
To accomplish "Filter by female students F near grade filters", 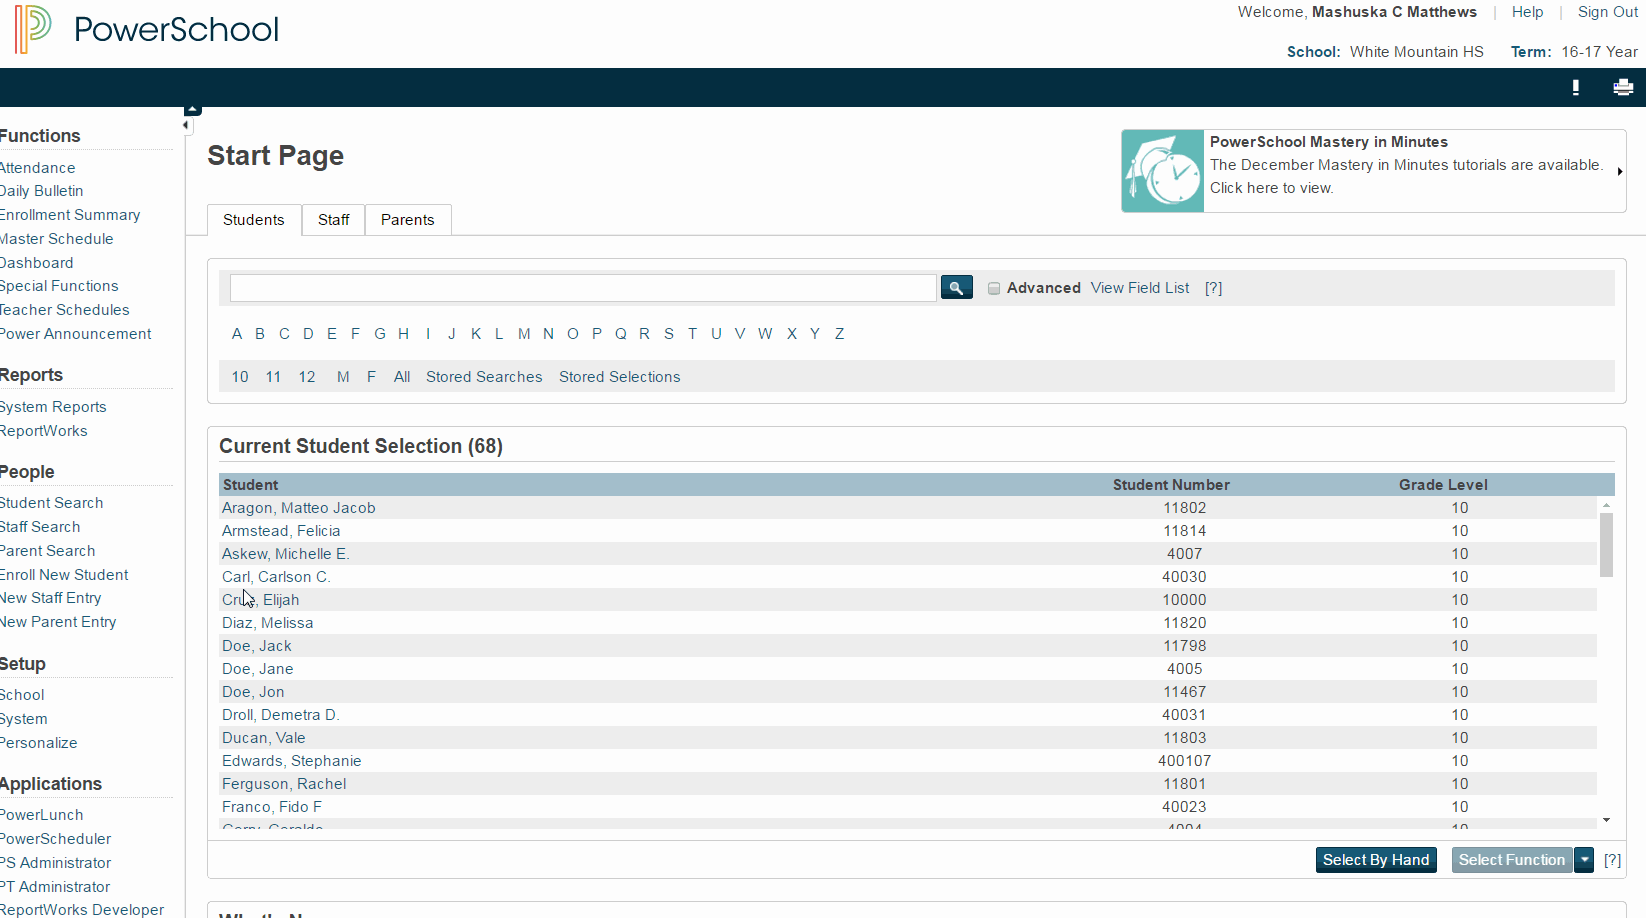I will 371,377.
